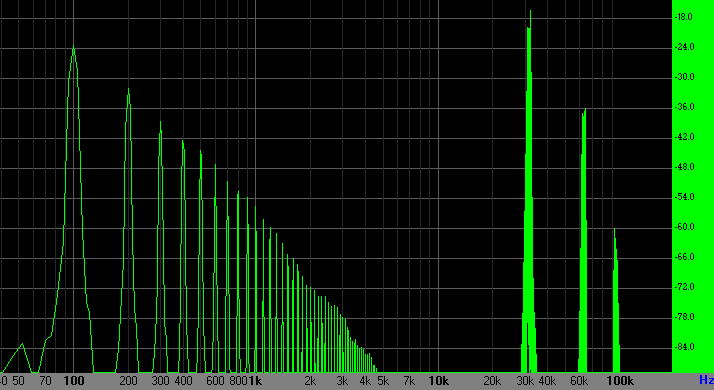Click the 300 frequency axis label

[160, 381]
